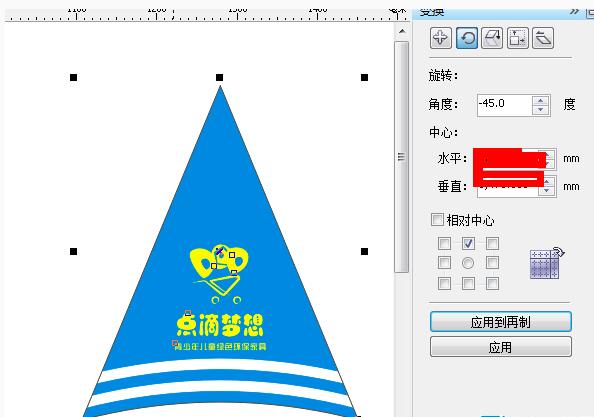Click the 应用到再制 button
This screenshot has height=417, width=594.
coord(500,322)
